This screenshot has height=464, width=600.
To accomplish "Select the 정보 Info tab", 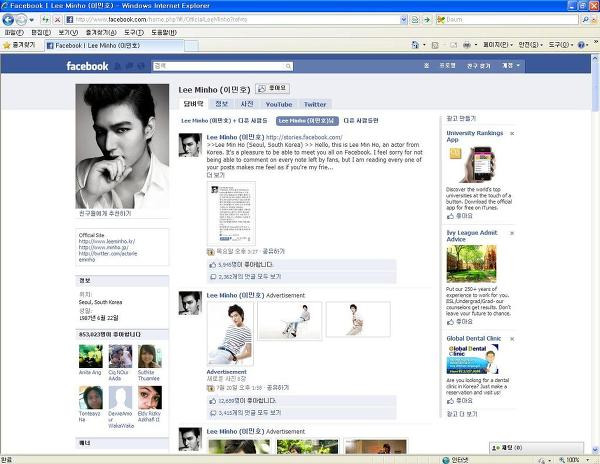I will coord(221,104).
